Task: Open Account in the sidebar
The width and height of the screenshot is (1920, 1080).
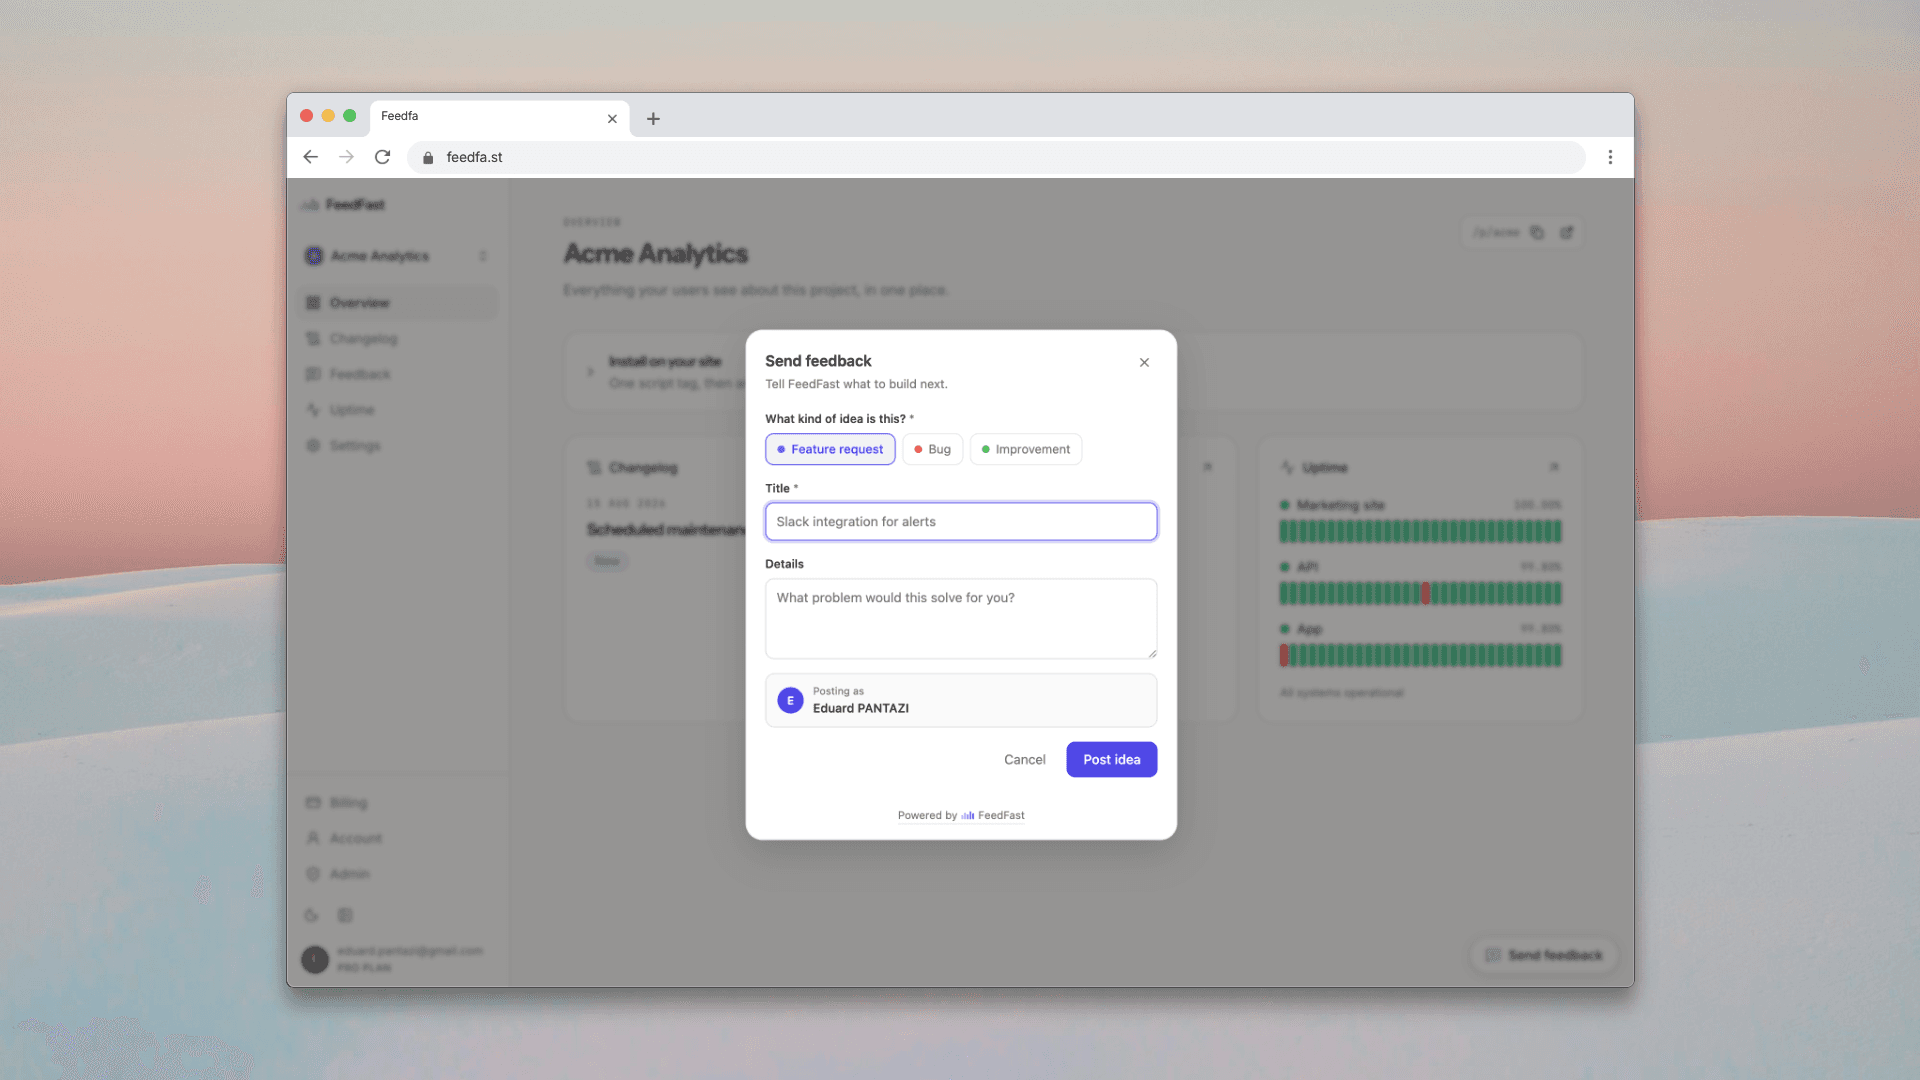Action: 398,838
